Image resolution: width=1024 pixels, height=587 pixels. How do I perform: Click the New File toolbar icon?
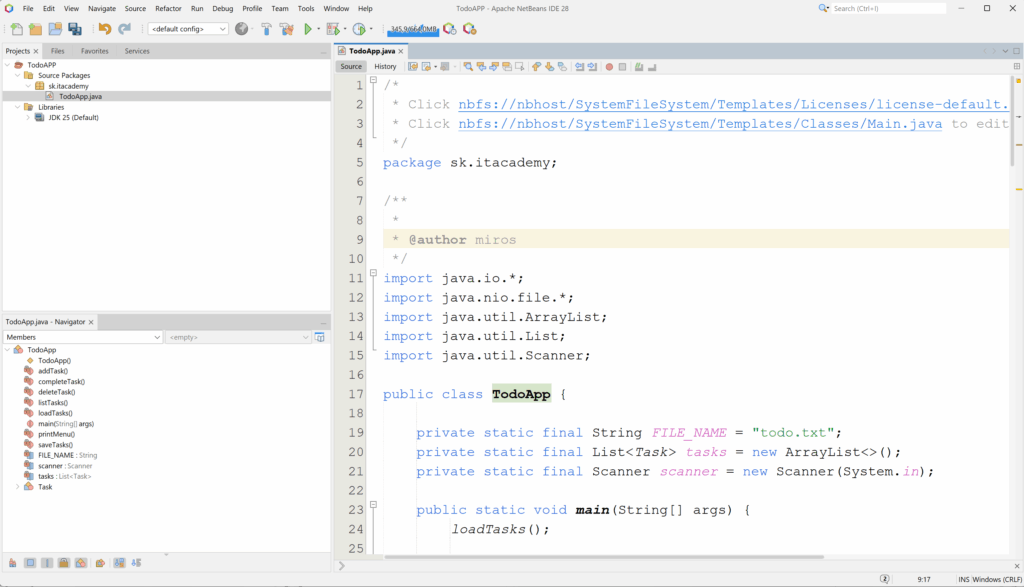pos(16,29)
